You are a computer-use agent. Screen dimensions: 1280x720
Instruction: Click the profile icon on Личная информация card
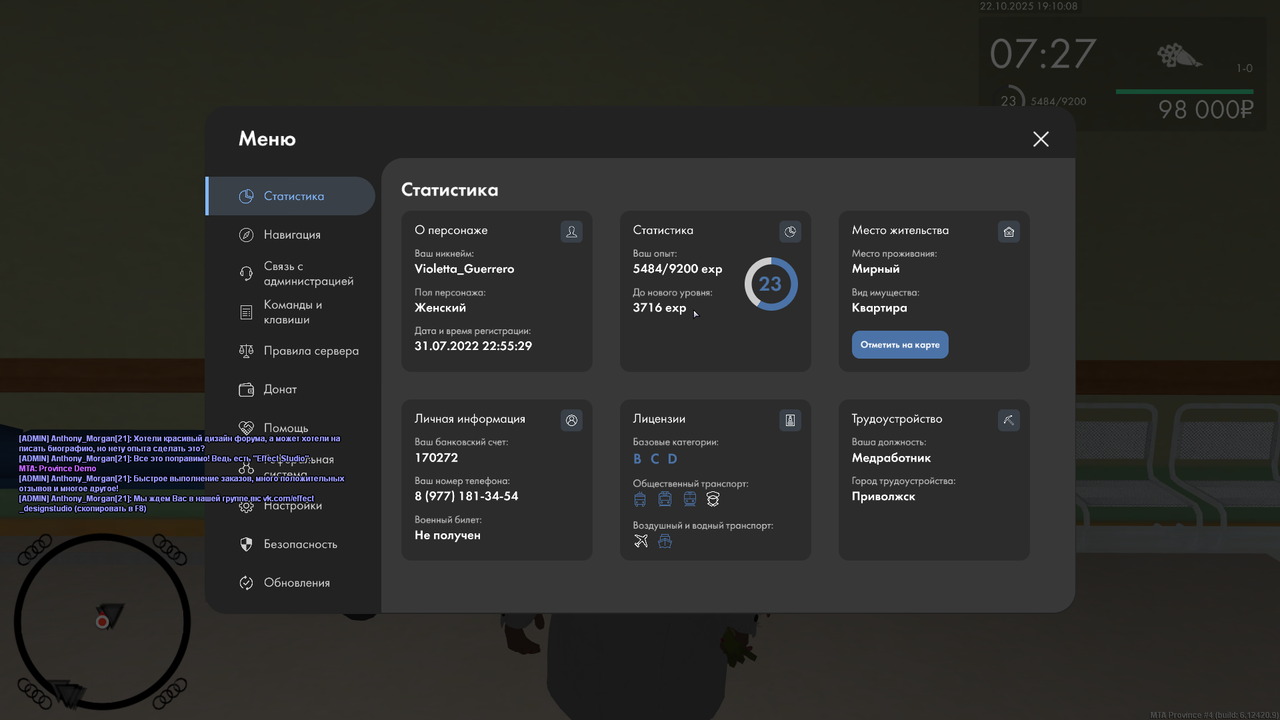[571, 420]
